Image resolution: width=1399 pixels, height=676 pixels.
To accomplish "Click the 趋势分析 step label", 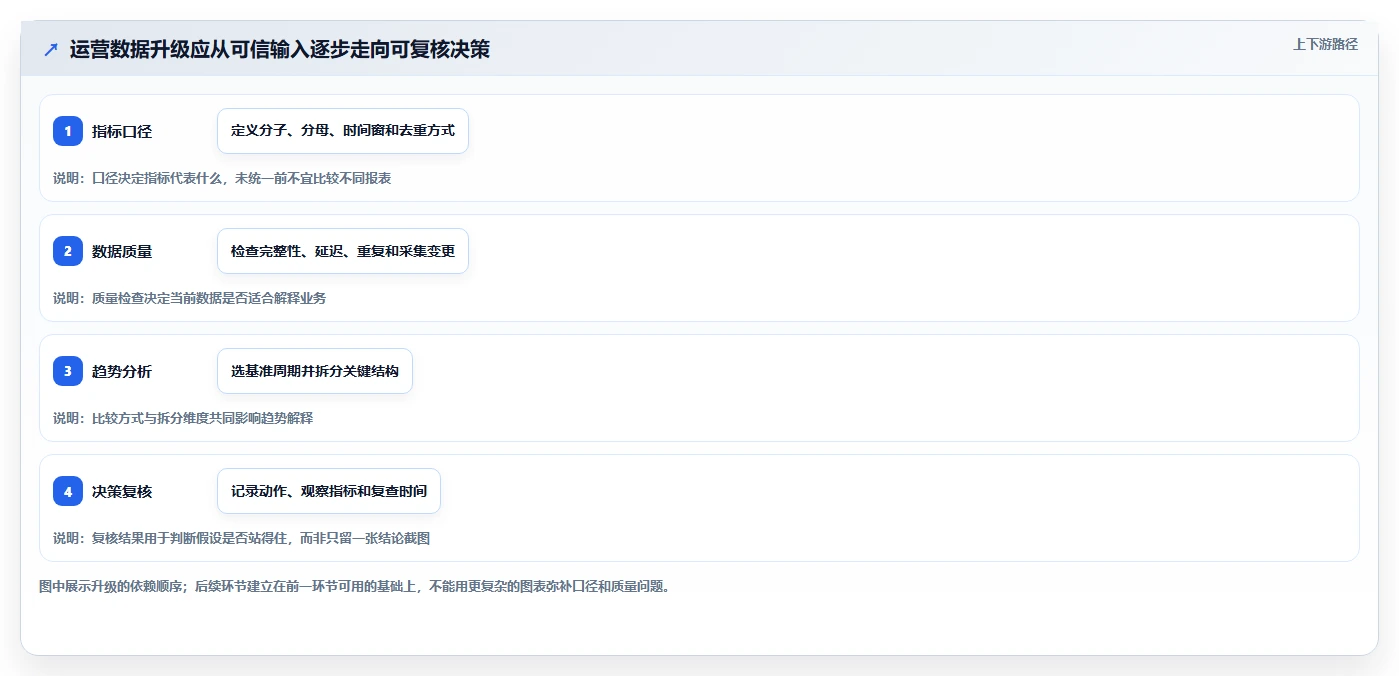I will (122, 371).
